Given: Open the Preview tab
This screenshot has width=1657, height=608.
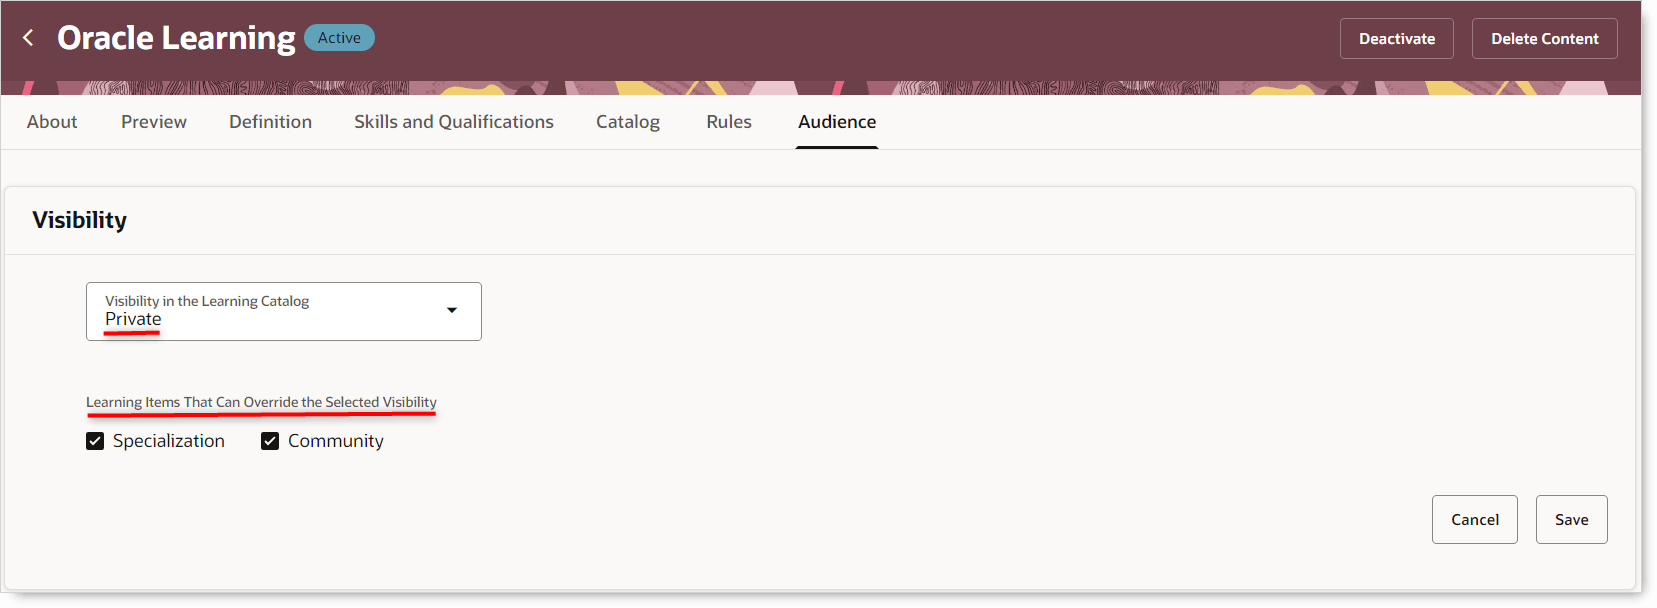Looking at the screenshot, I should [x=154, y=122].
